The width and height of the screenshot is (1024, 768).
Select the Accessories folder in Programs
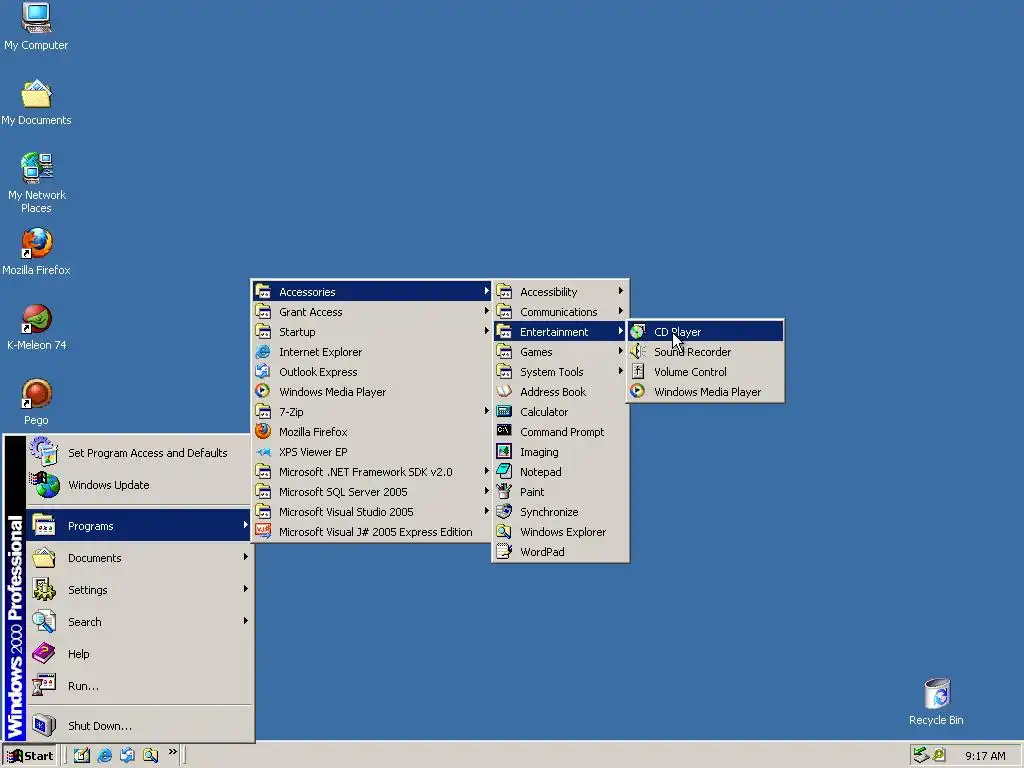[371, 291]
